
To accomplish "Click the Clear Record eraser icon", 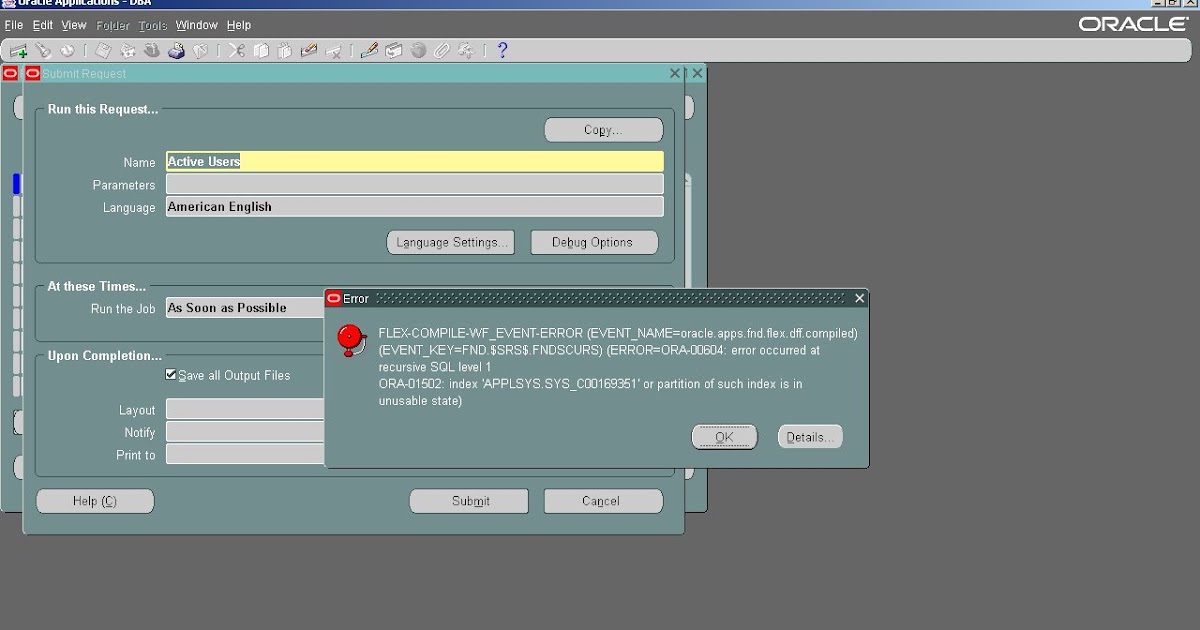I will (x=309, y=51).
